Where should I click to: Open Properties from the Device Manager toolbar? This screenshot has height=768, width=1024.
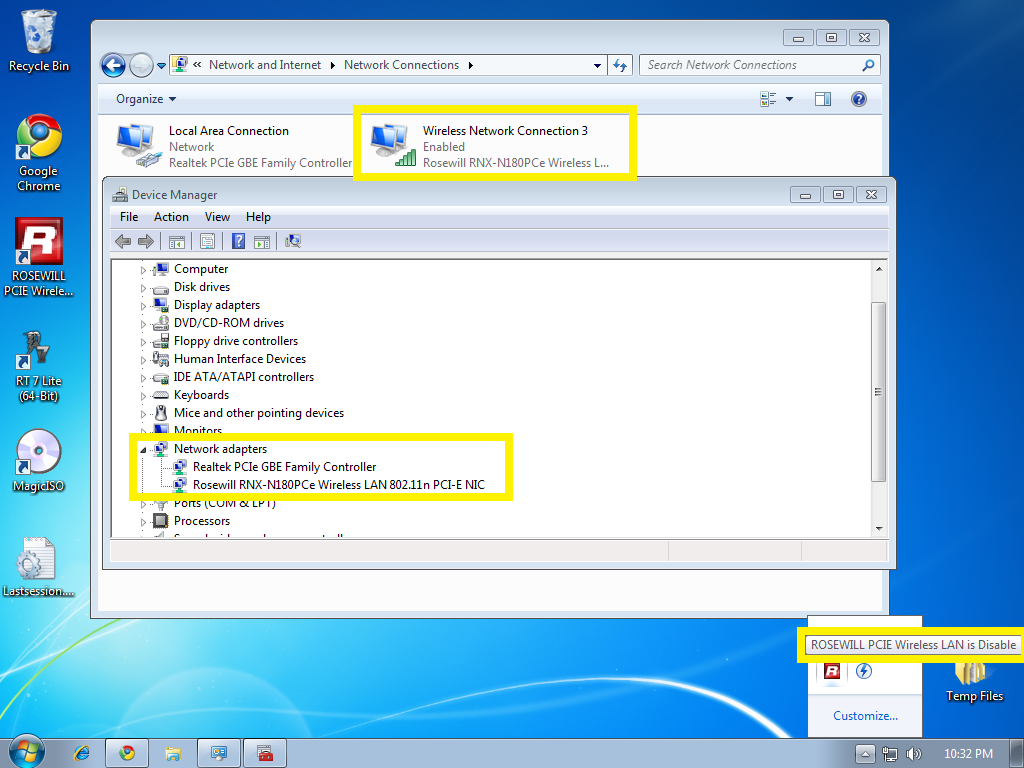coord(208,242)
